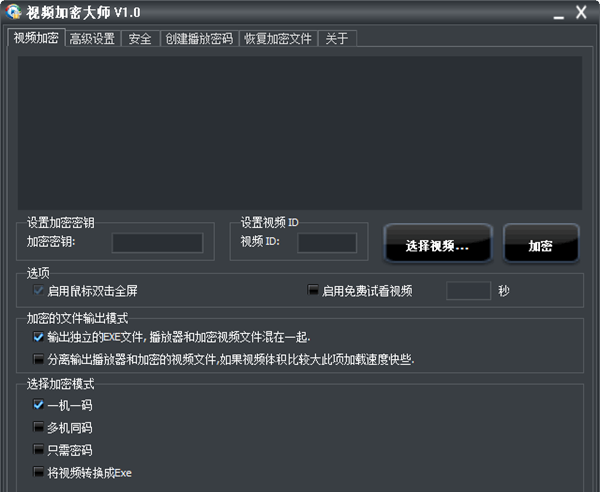
Task: Select 只需密码 encryption mode checkbox
Action: click(38, 449)
